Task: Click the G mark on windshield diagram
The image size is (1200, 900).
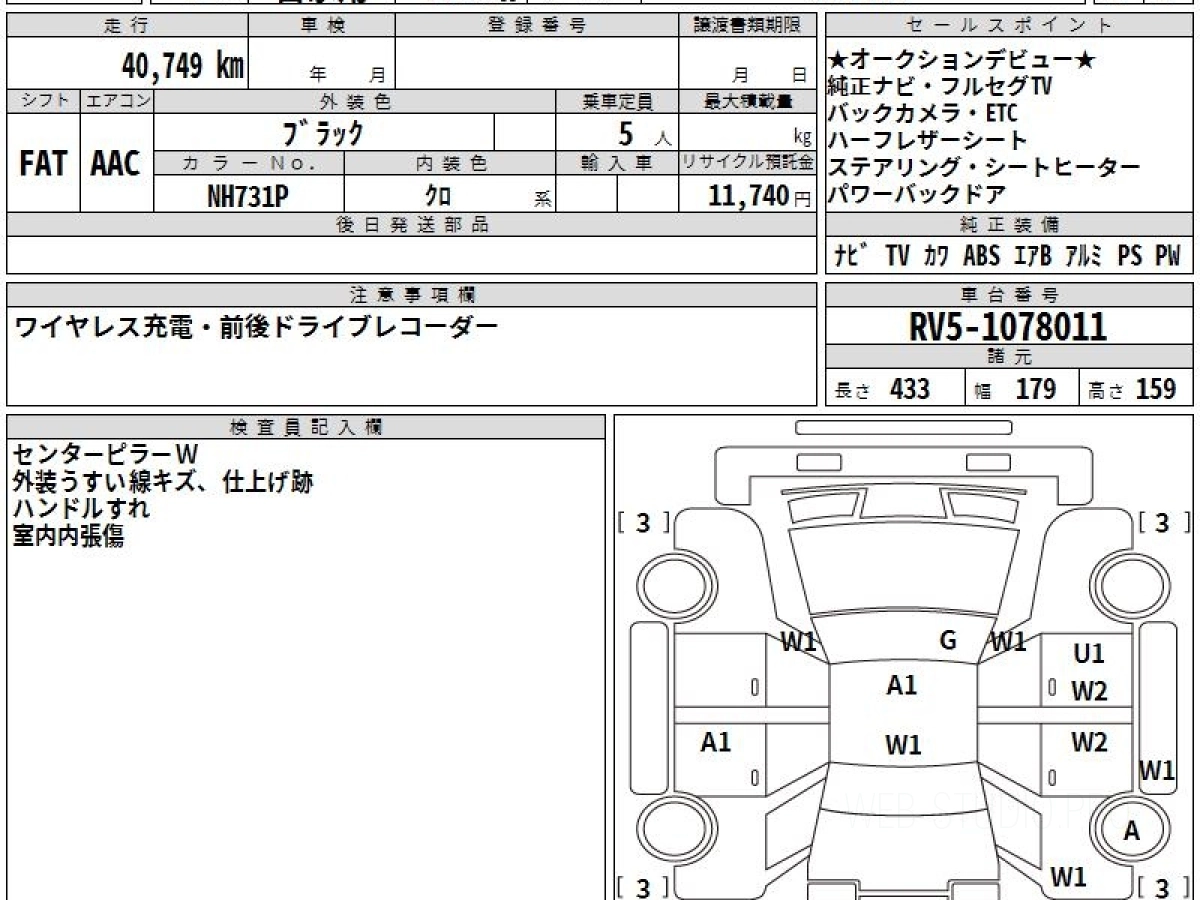Action: coord(949,641)
